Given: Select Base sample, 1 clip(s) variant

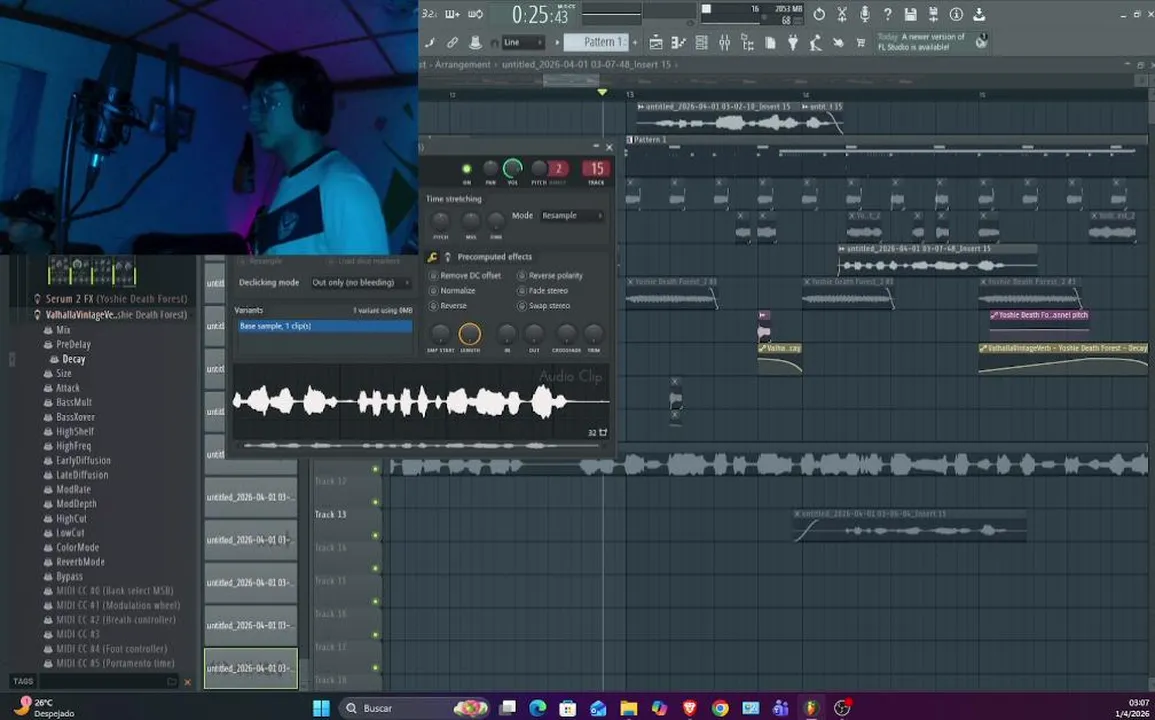Looking at the screenshot, I should tap(325, 326).
